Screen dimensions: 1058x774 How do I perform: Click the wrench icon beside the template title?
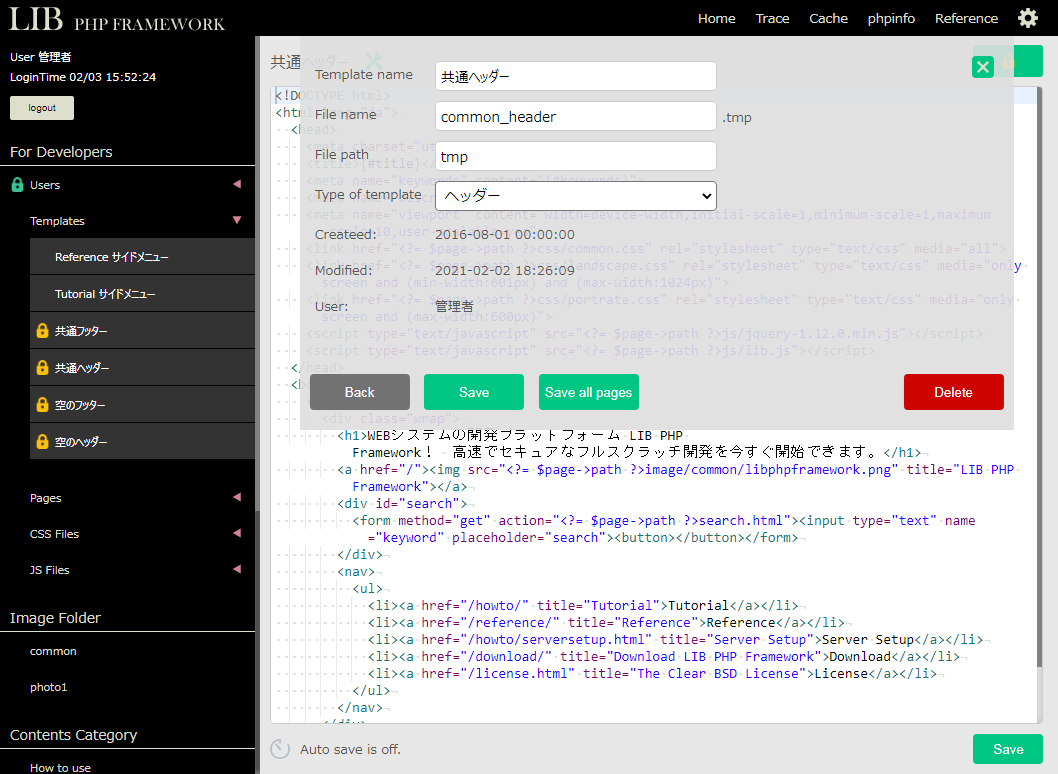click(x=374, y=62)
